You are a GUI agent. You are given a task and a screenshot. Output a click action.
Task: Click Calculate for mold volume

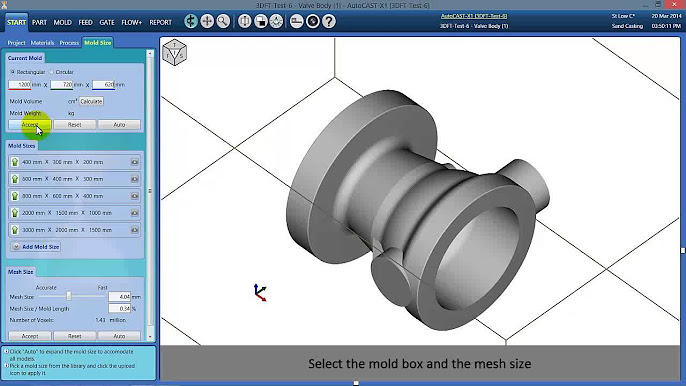click(x=91, y=101)
